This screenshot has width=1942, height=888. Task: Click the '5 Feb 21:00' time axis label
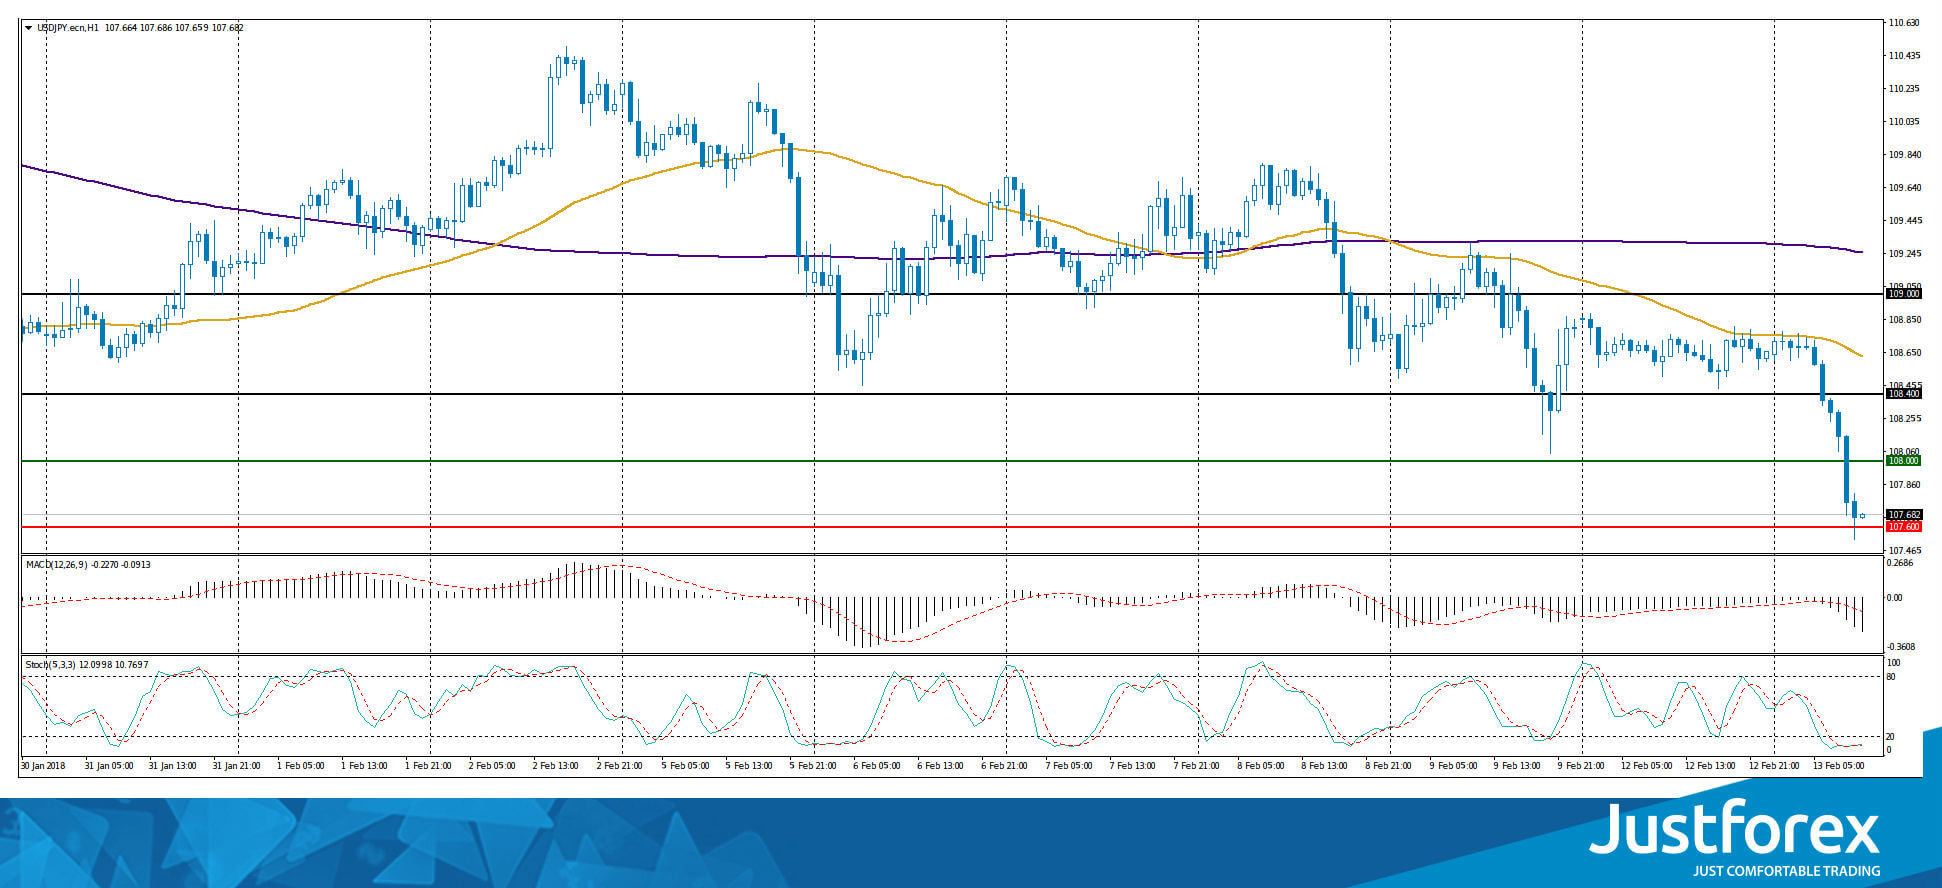coord(813,766)
